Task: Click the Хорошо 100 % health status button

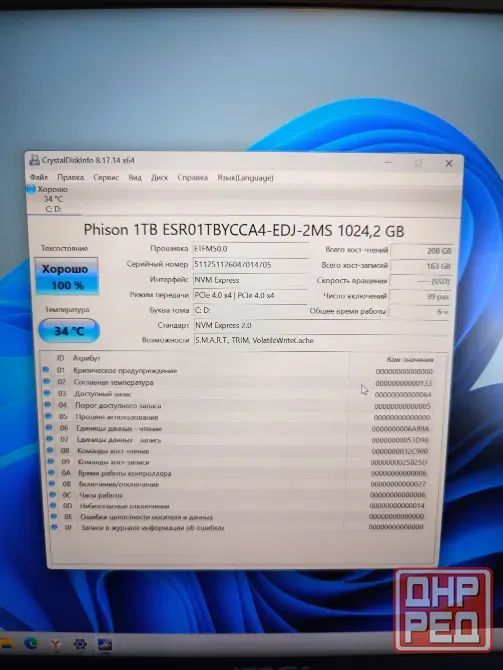Action: click(x=66, y=276)
